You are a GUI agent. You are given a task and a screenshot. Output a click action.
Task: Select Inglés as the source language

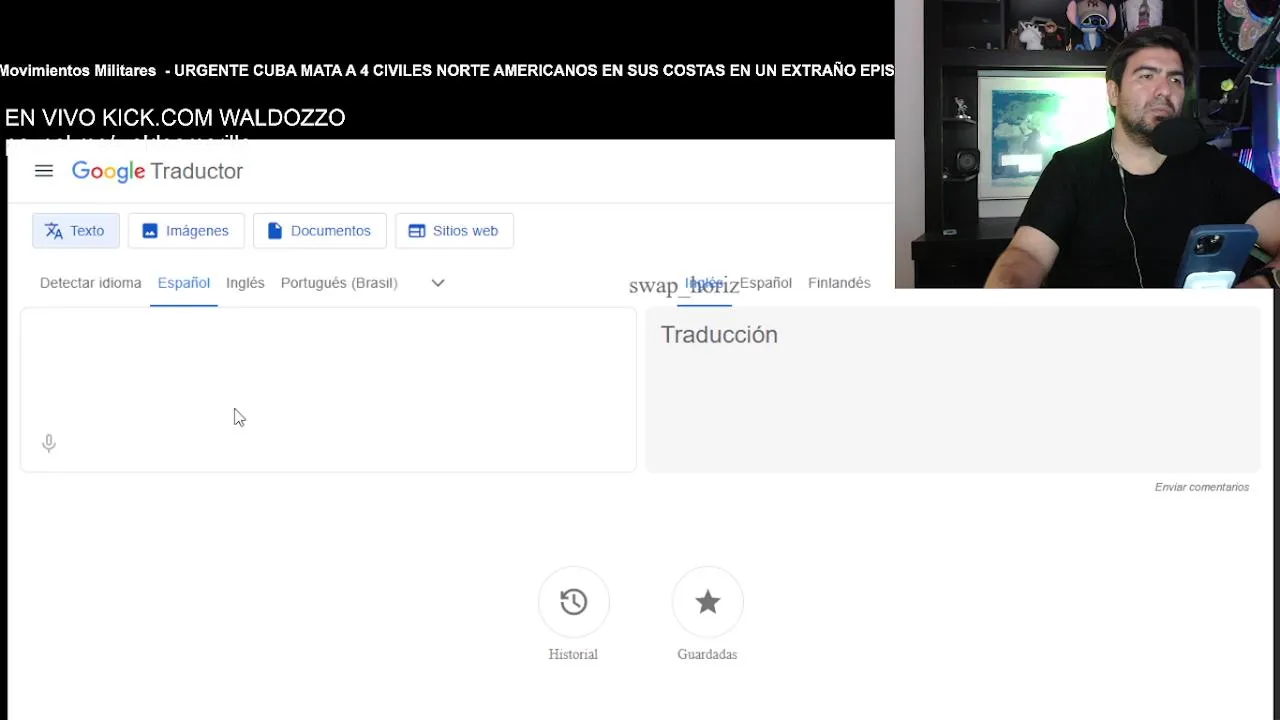click(x=245, y=283)
